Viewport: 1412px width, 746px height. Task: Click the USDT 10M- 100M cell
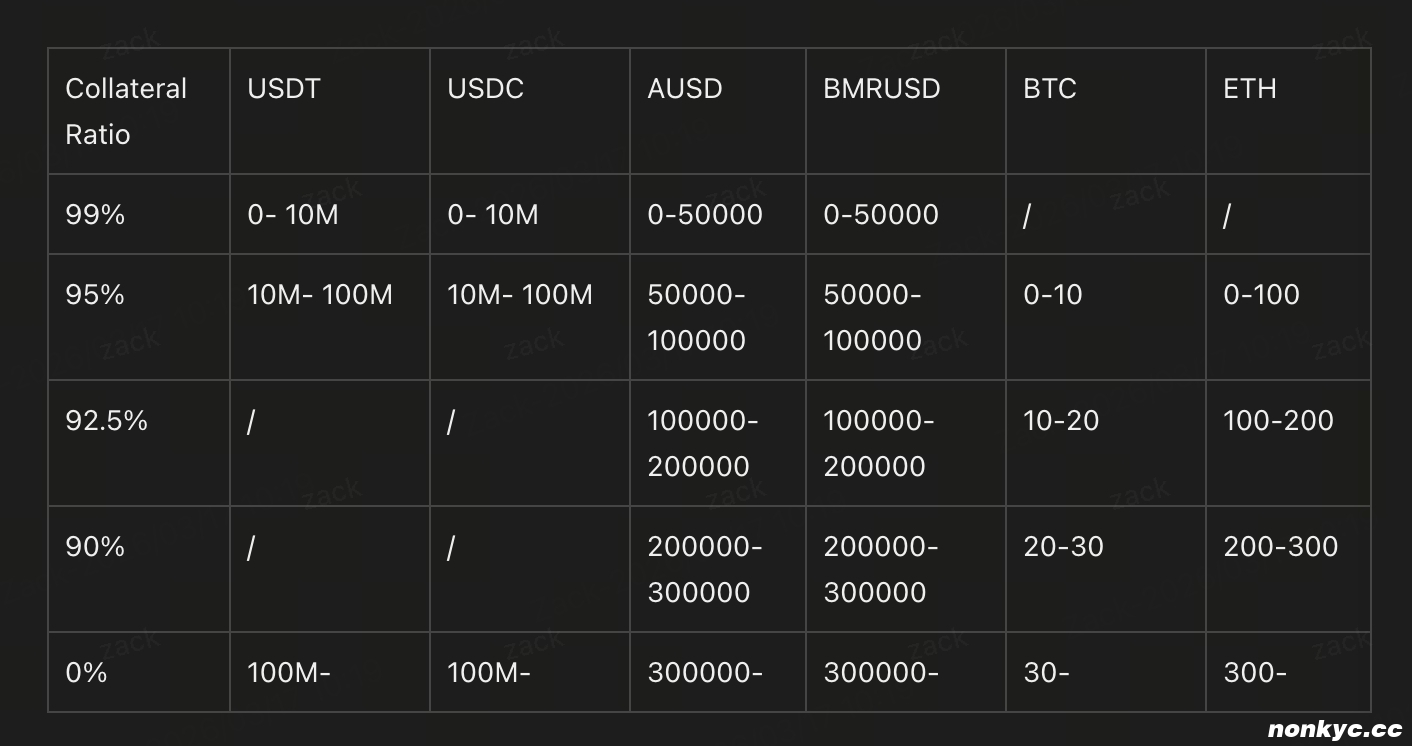(320, 295)
